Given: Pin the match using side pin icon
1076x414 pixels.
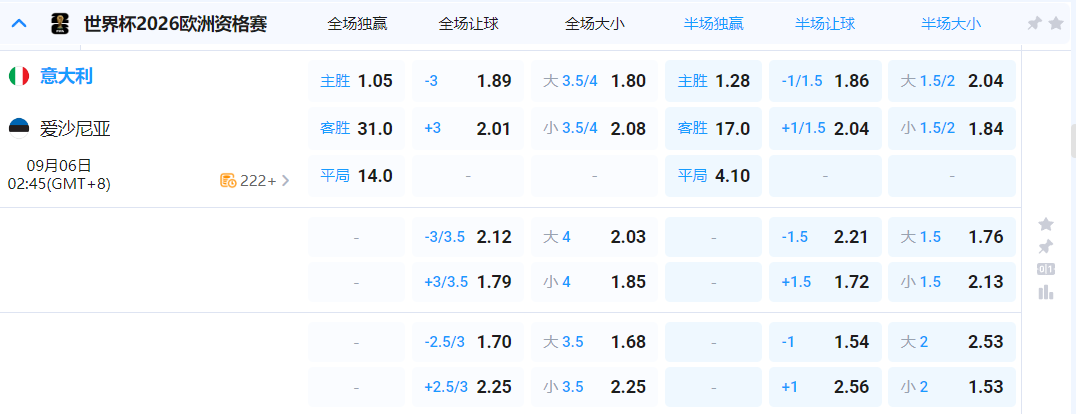Looking at the screenshot, I should pos(1046,246).
